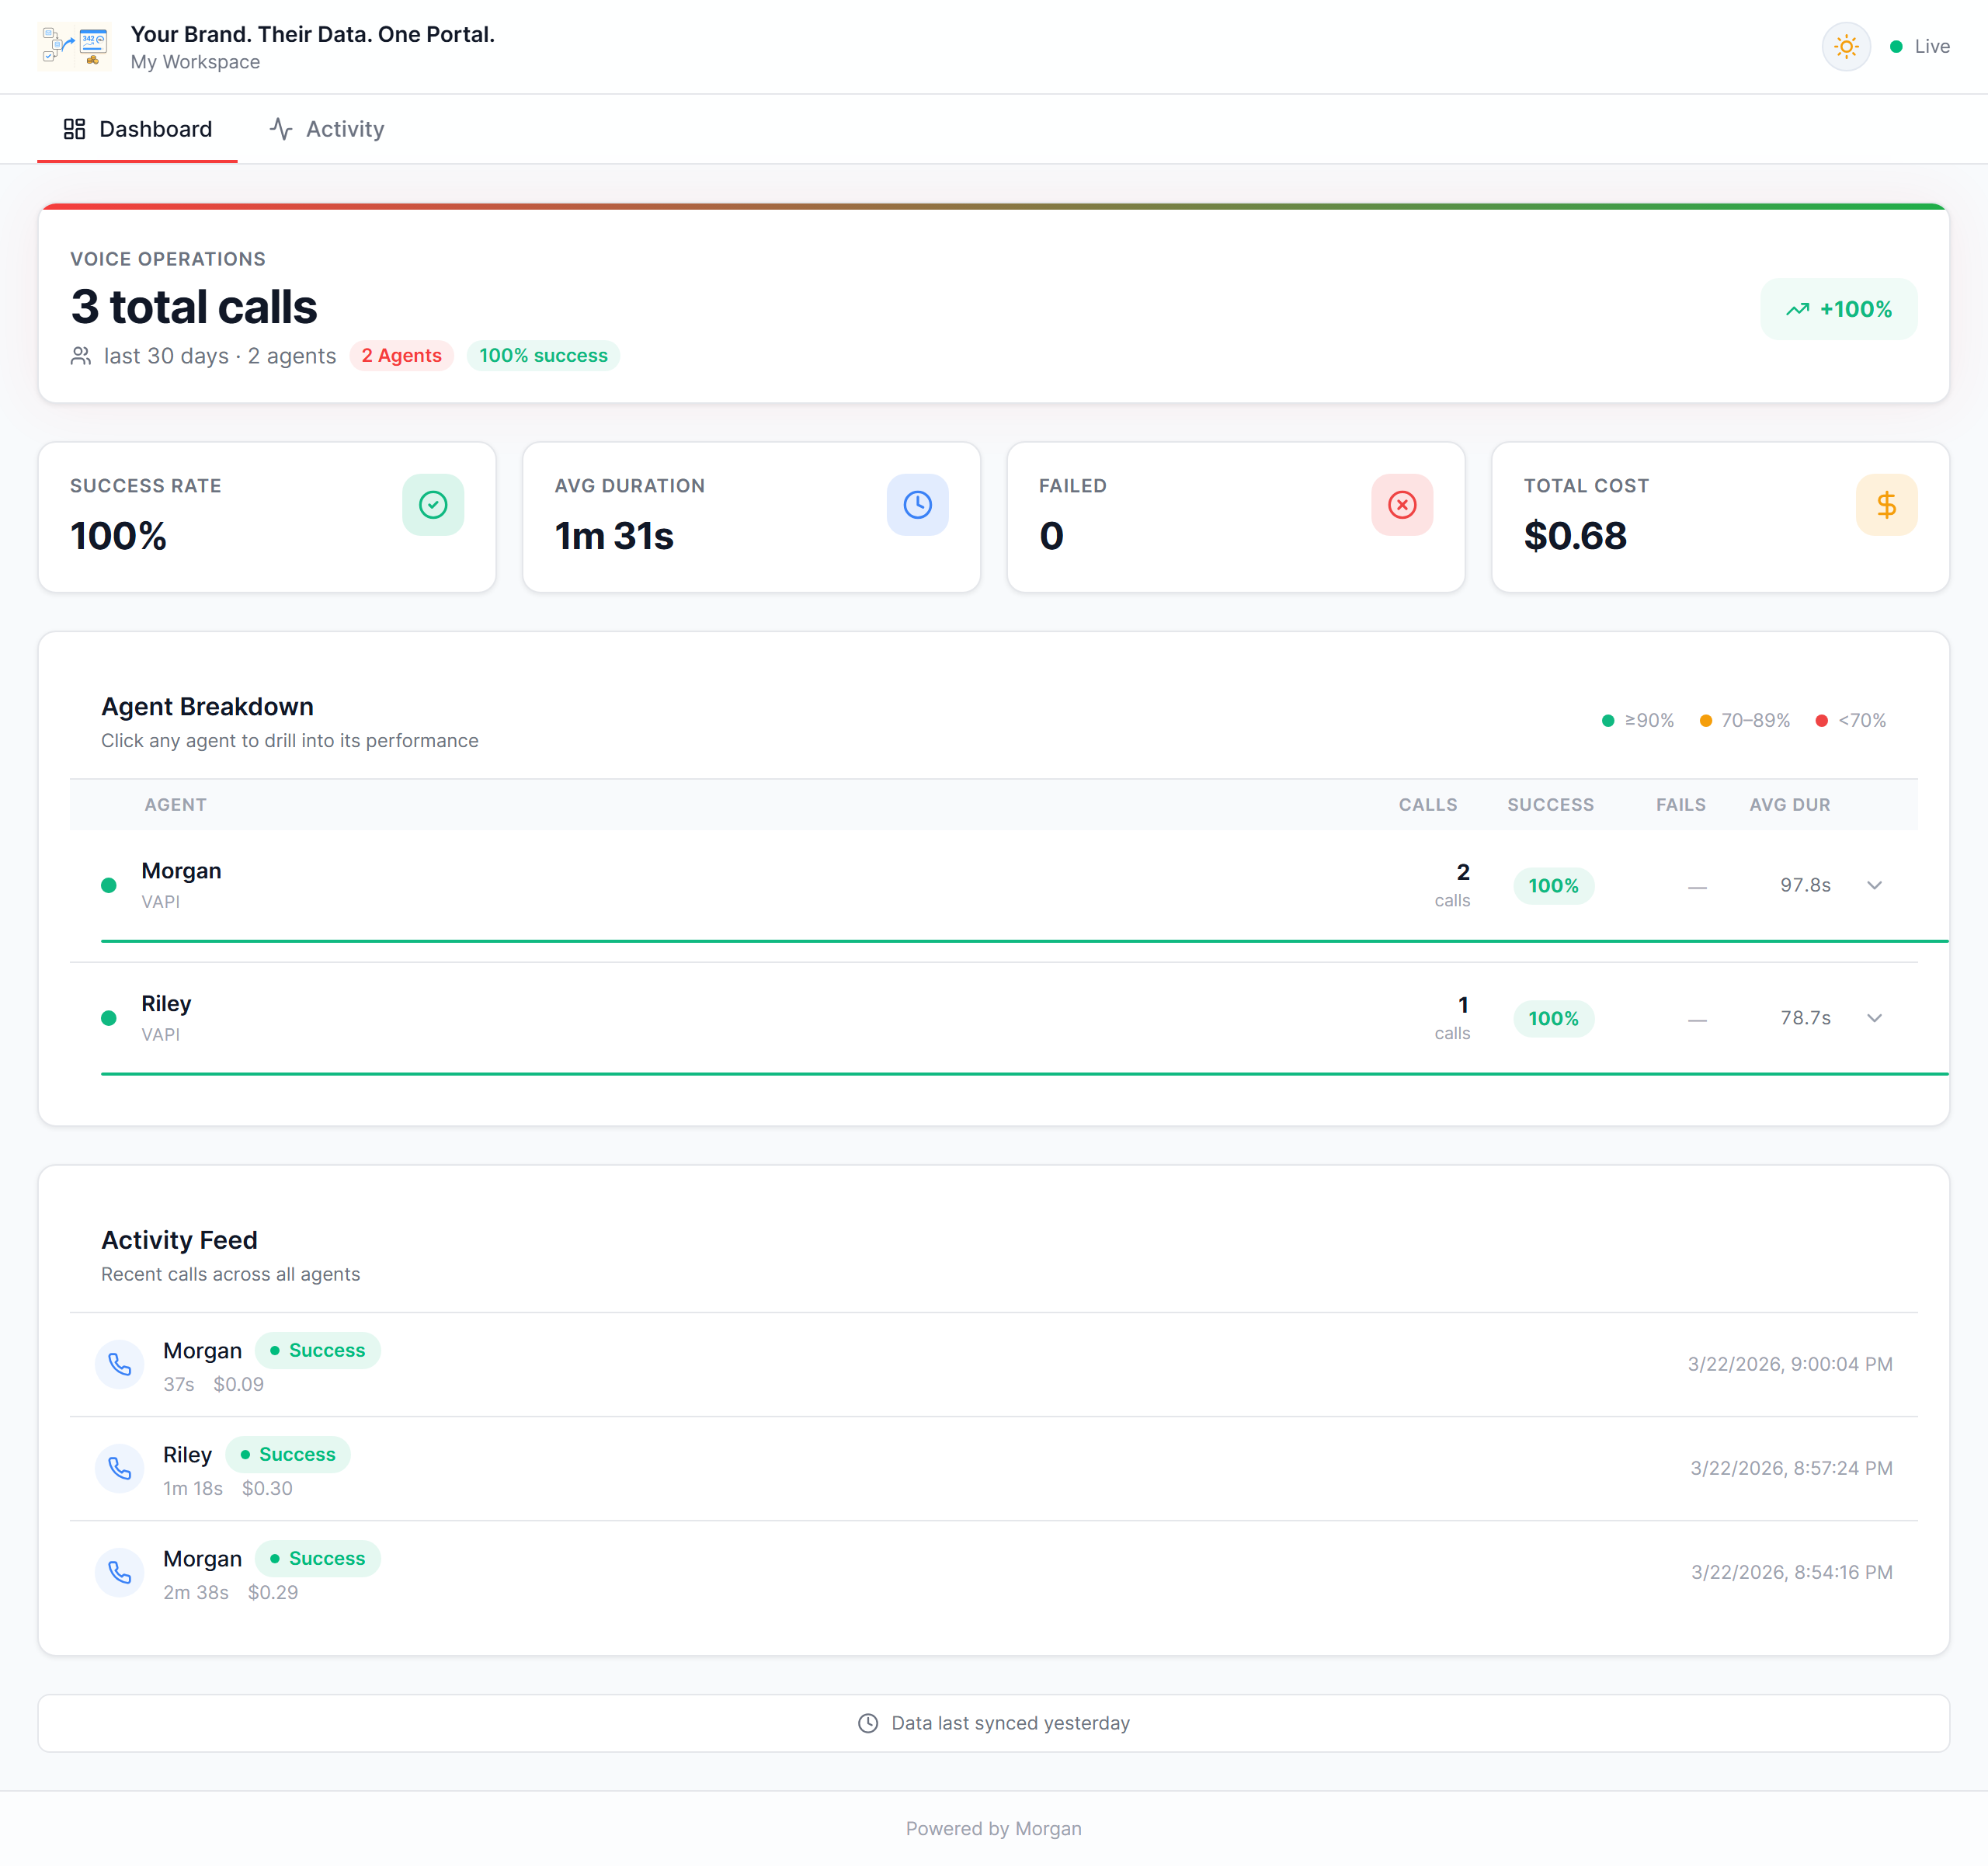This screenshot has width=1988, height=1867.
Task: Click the red 2 Agents badge
Action: coord(401,356)
